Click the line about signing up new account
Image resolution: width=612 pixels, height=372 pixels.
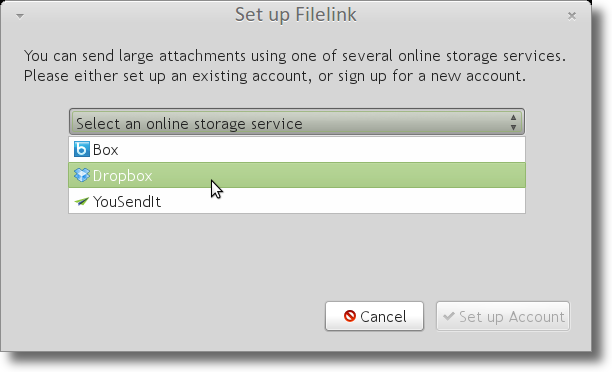(275, 76)
